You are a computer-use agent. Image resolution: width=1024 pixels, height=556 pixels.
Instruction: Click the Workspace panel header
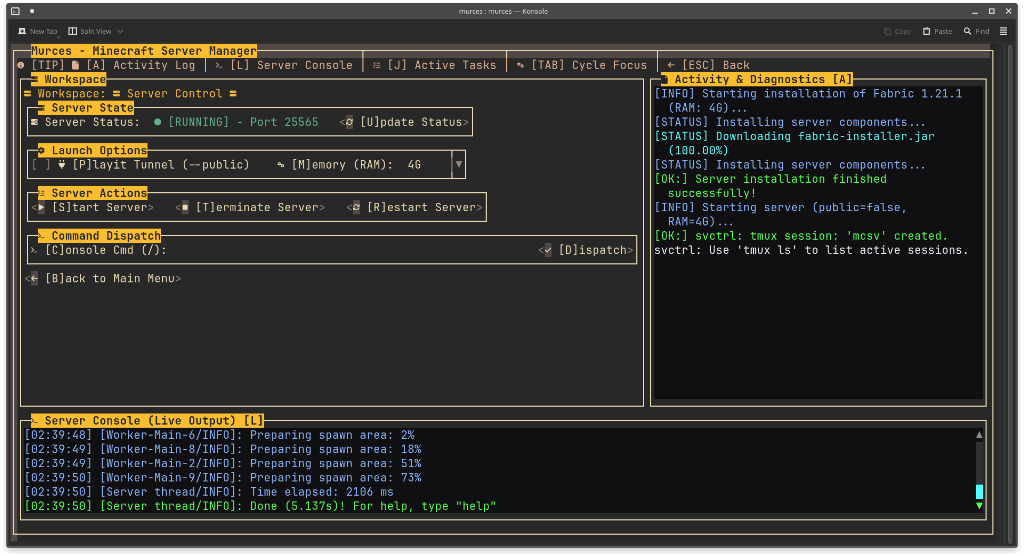(x=69, y=79)
